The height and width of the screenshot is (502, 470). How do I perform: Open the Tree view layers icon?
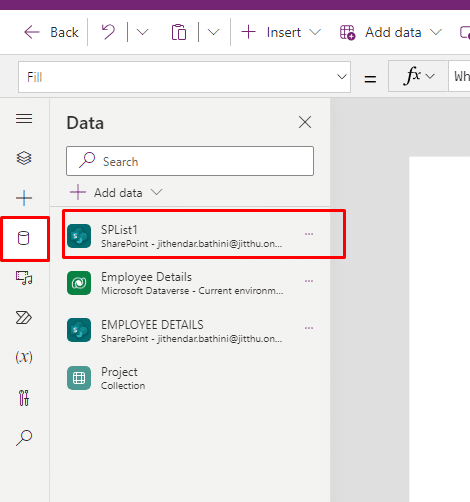point(24,158)
